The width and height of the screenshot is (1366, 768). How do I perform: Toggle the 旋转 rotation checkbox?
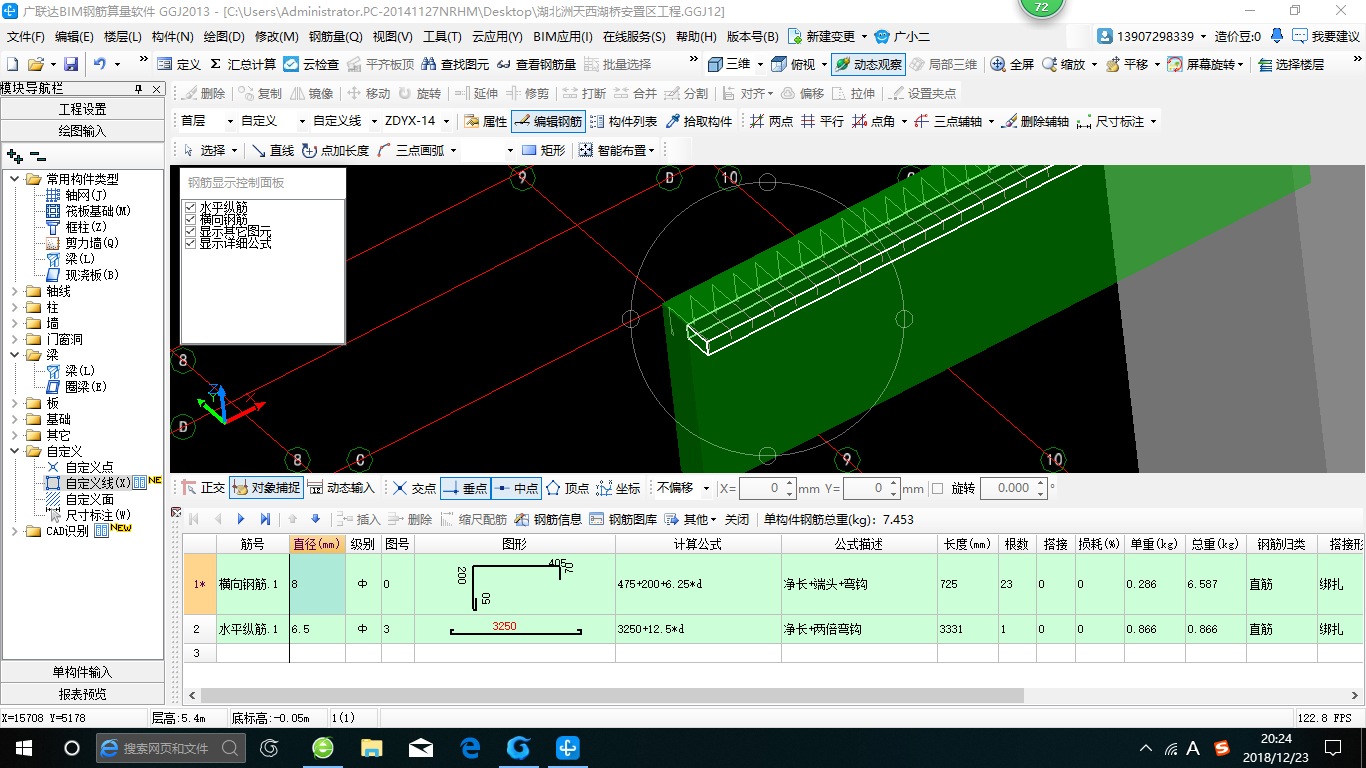pos(937,488)
